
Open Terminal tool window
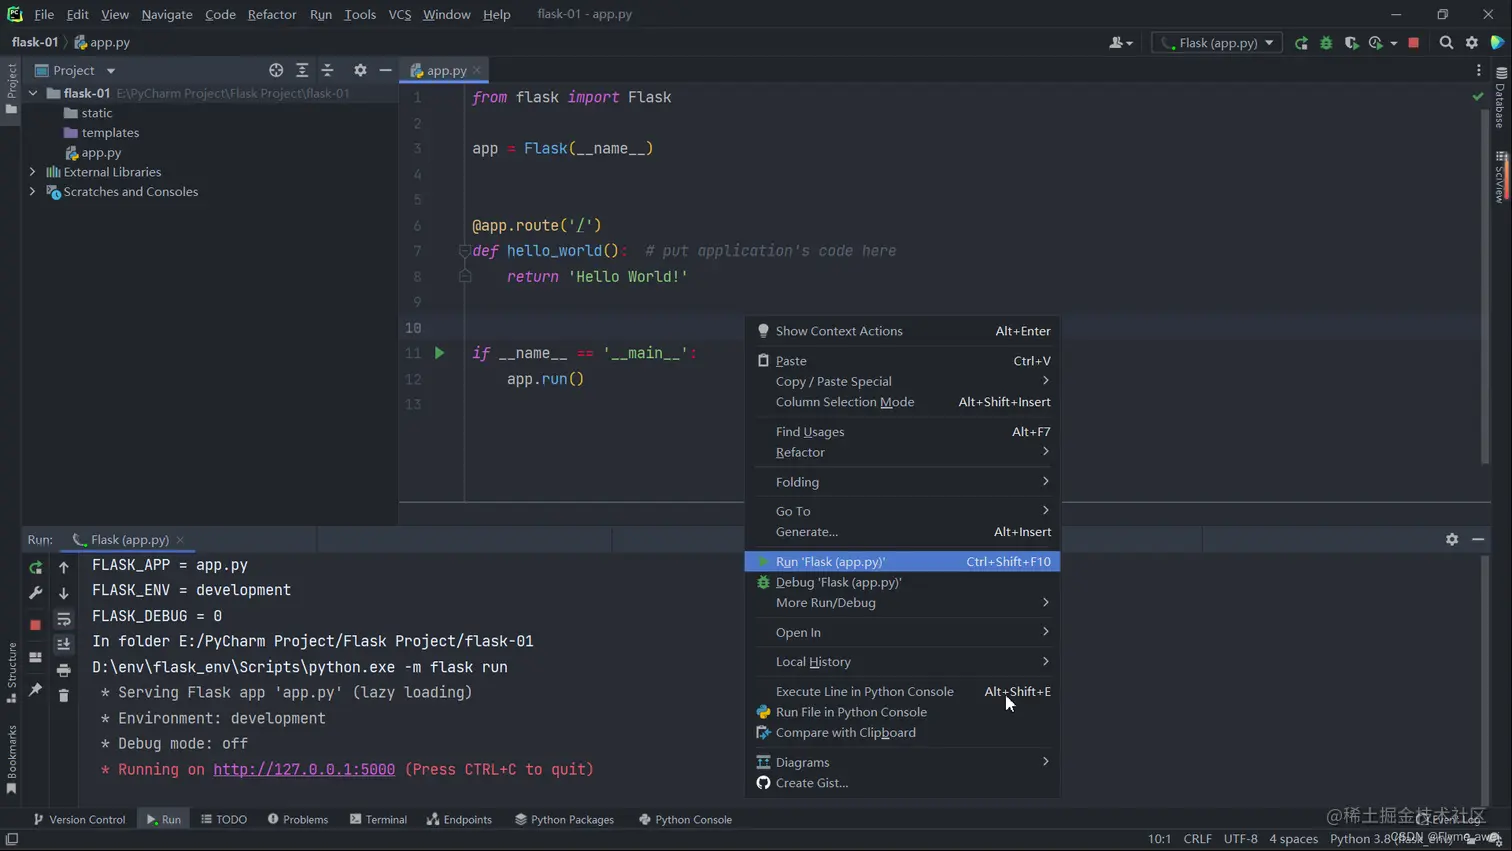(378, 819)
